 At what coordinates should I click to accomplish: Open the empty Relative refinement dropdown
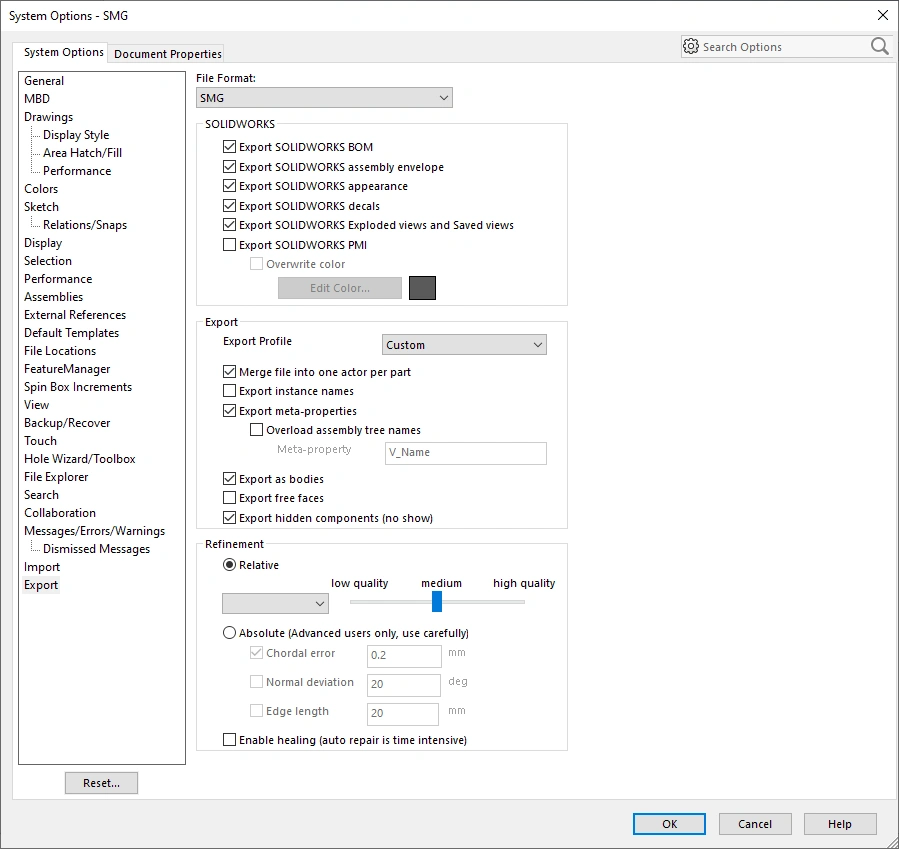click(x=275, y=604)
